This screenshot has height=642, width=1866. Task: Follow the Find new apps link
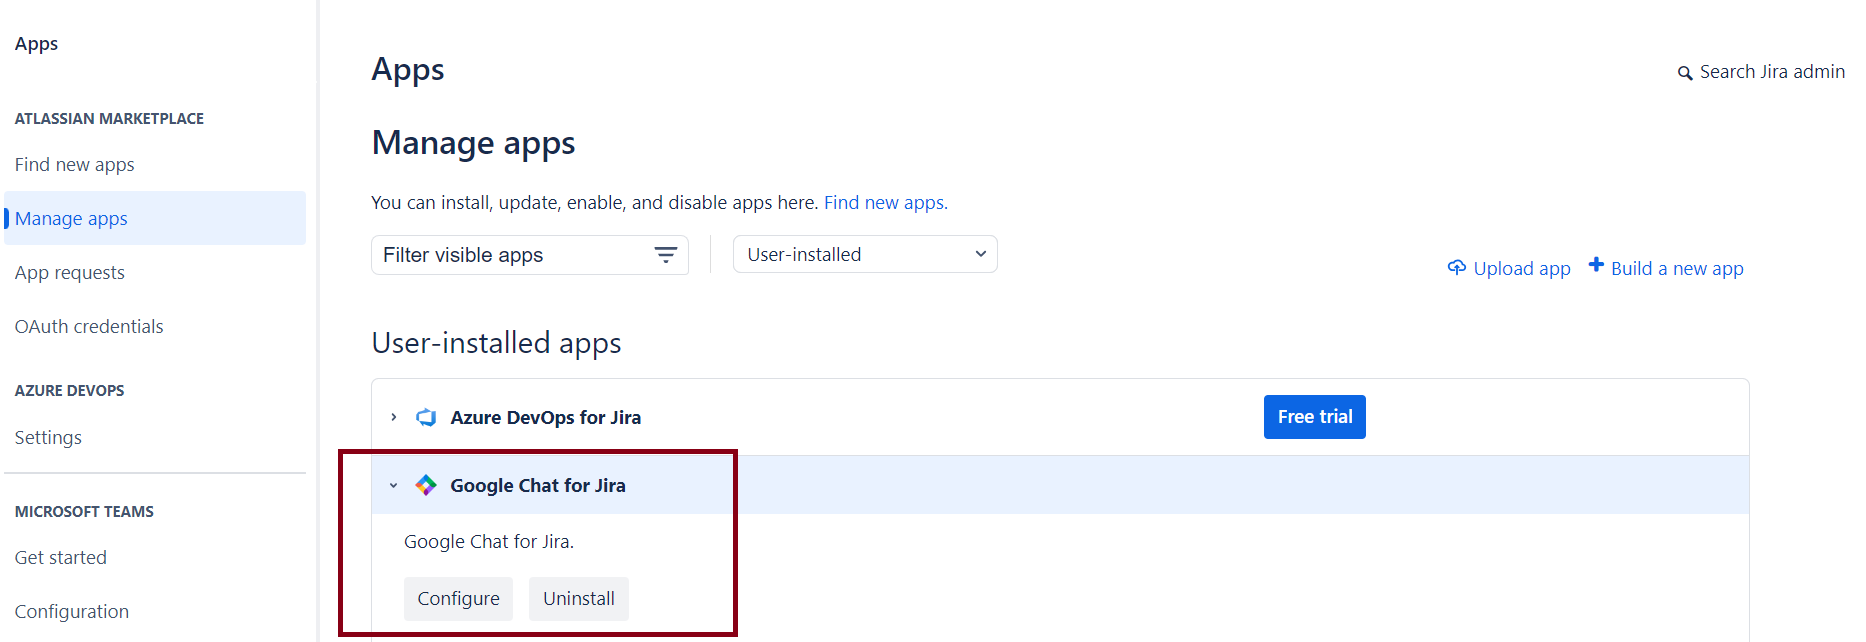point(885,203)
